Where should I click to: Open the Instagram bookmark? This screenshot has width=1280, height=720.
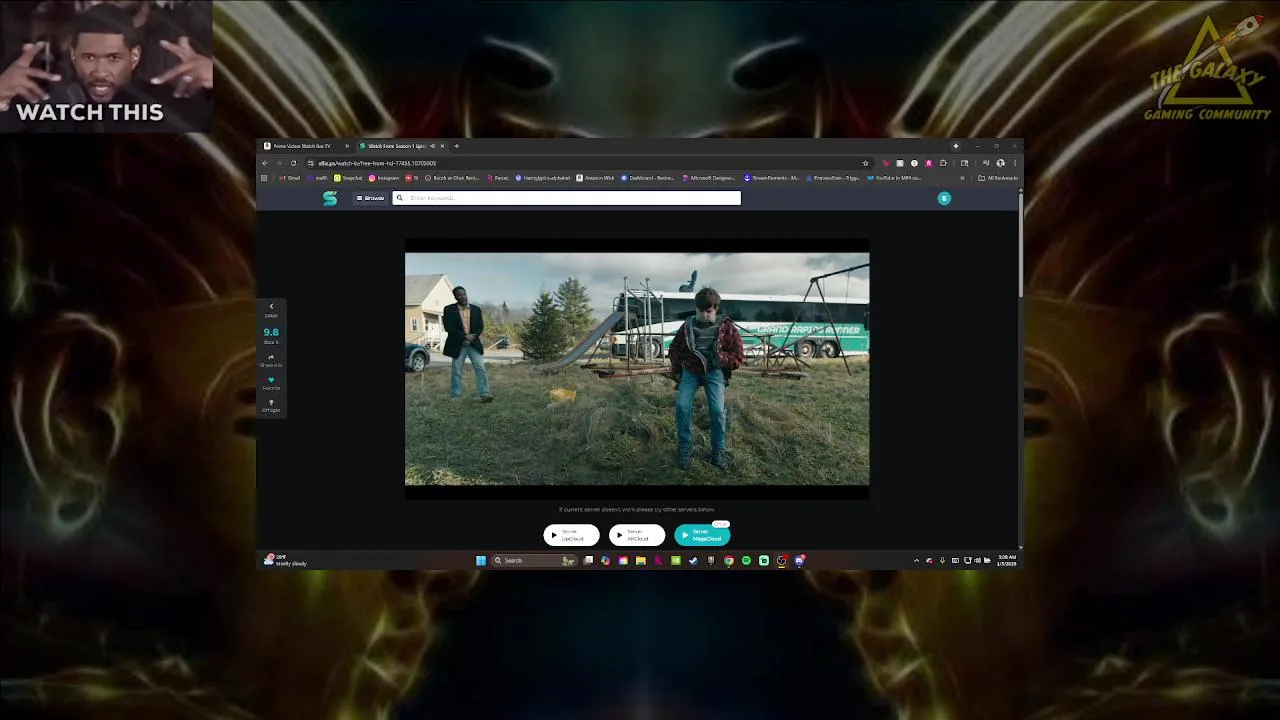point(384,178)
